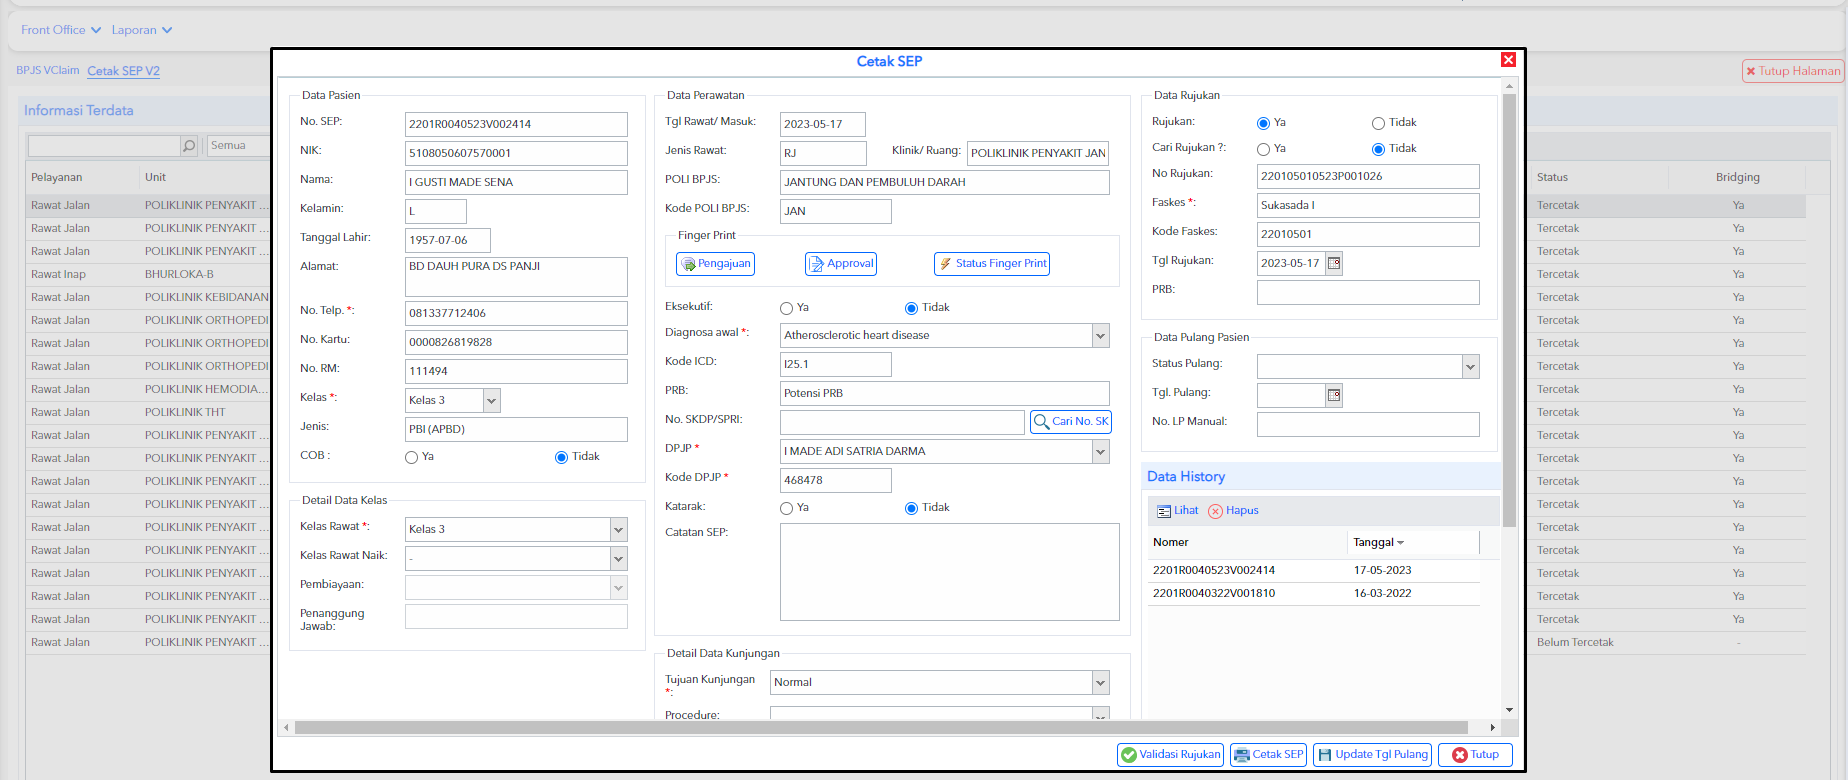
Task: Sort history by Tanggal column
Action: tap(1378, 543)
